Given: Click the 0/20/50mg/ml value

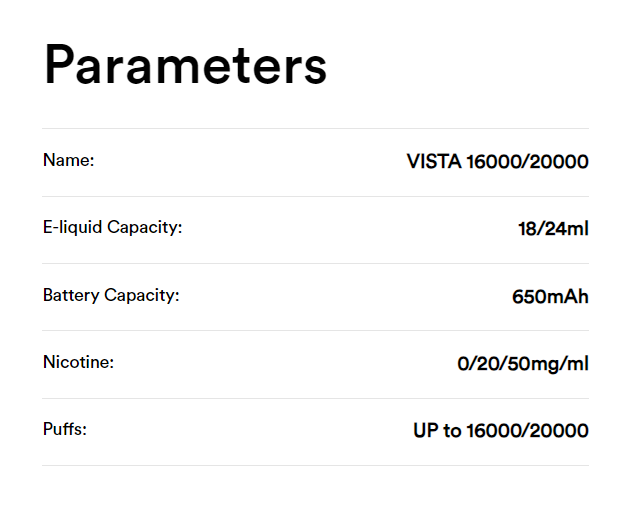Looking at the screenshot, I should pyautogui.click(x=523, y=364).
